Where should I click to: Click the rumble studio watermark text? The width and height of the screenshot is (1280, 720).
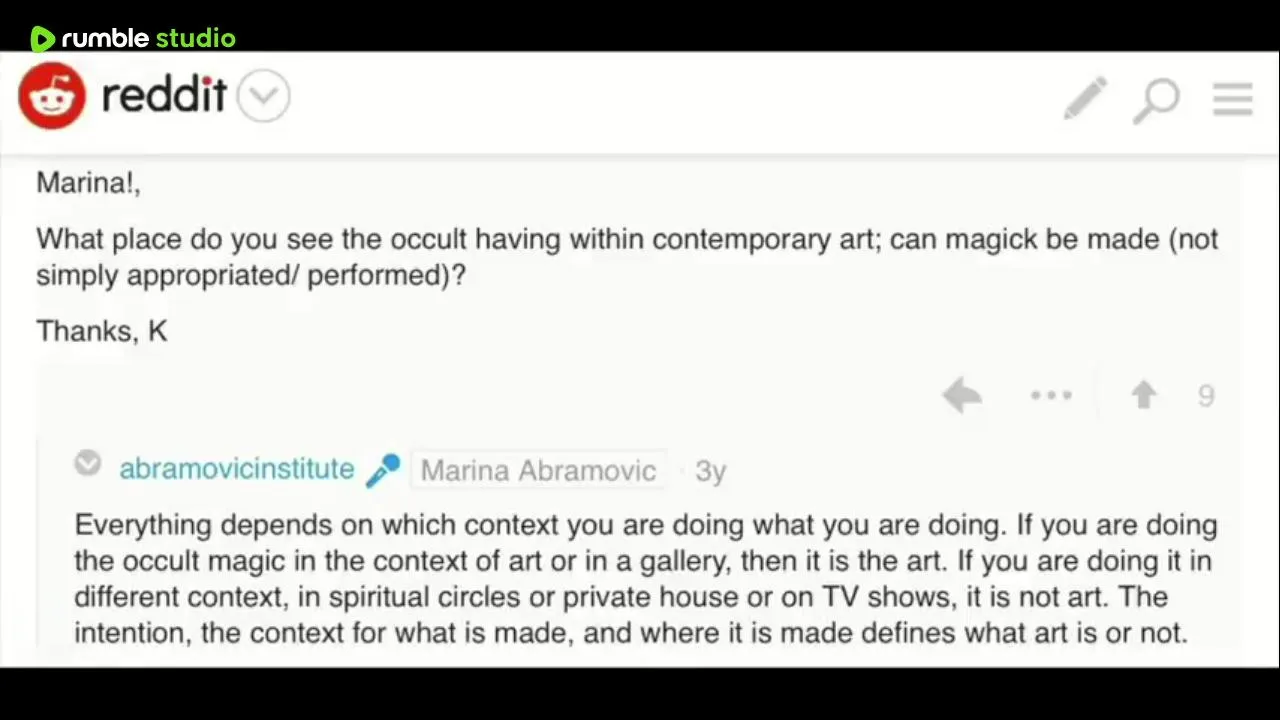[148, 39]
